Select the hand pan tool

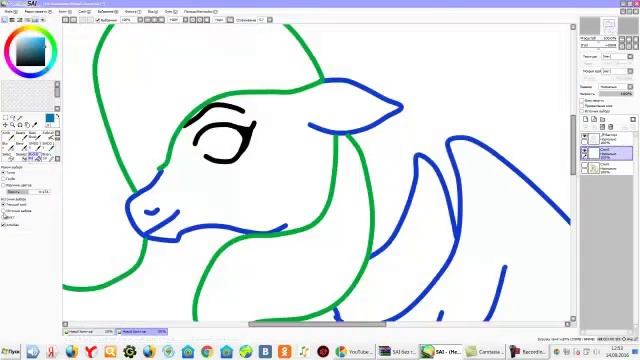point(27,124)
